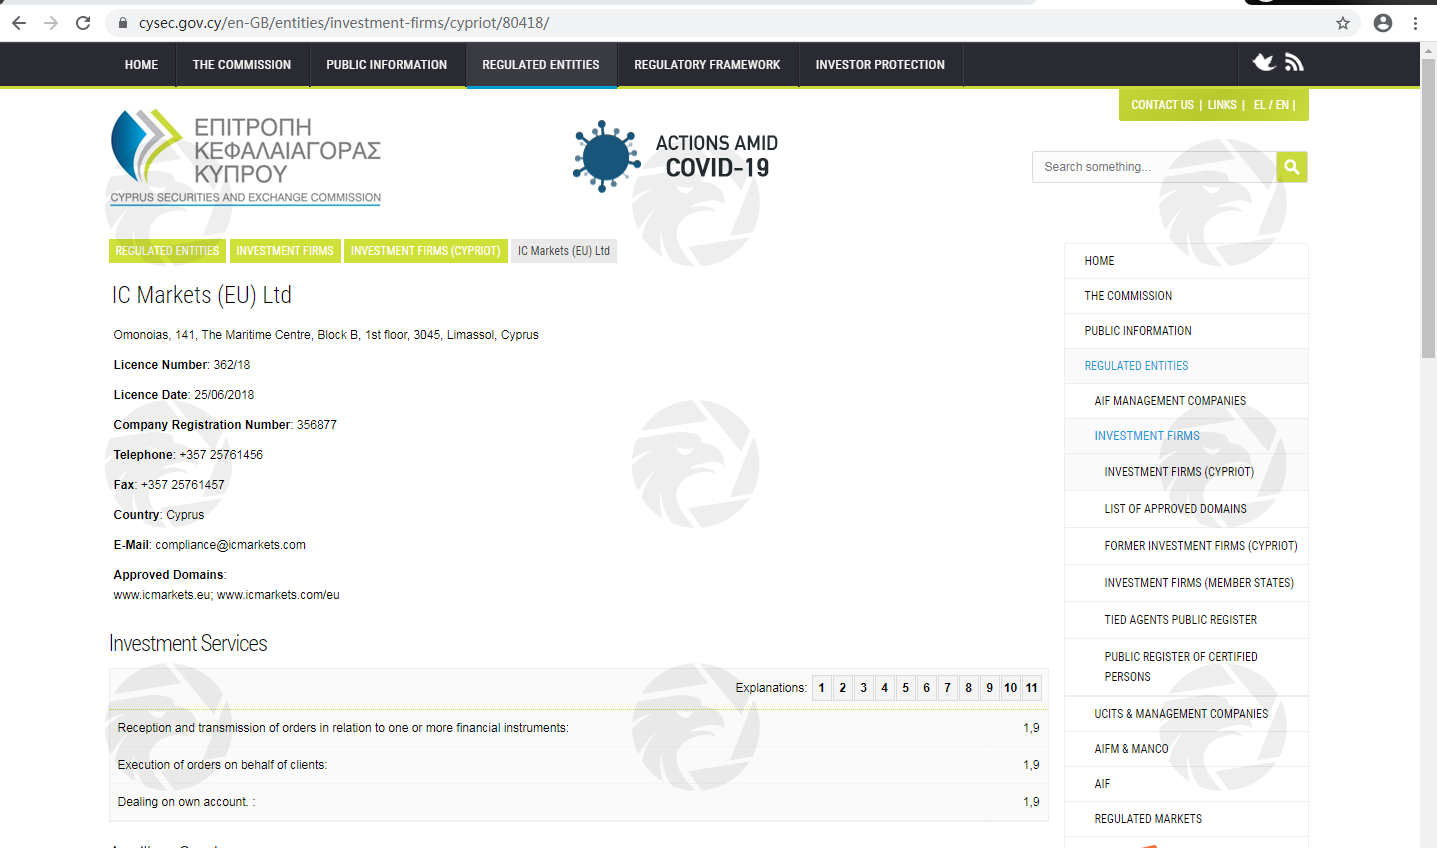Click the page vertical scrollbar thumb
The image size is (1437, 848).
tap(1428, 208)
